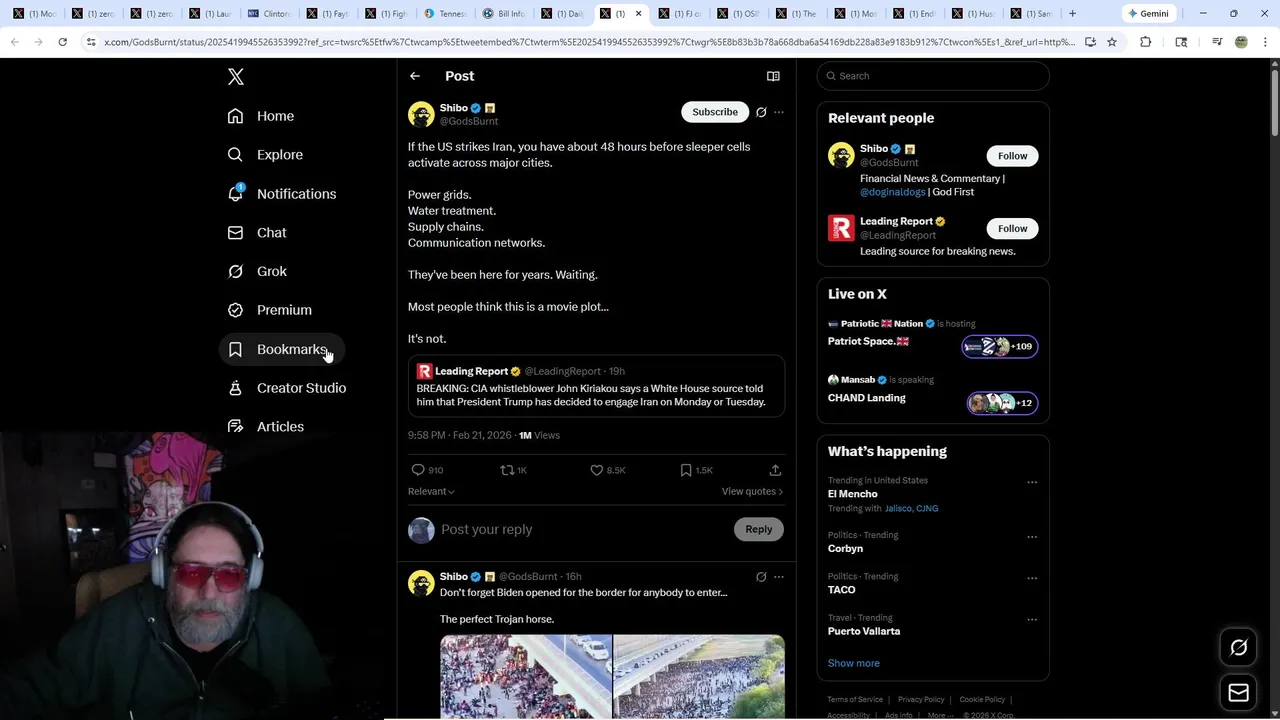The height and width of the screenshot is (720, 1280).
Task: Open Grok from sidebar
Action: (257, 271)
